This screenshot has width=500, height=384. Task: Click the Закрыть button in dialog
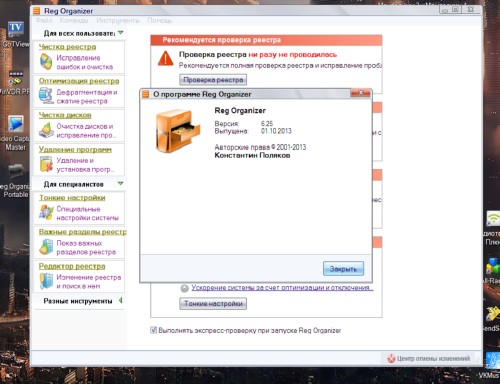(x=343, y=269)
